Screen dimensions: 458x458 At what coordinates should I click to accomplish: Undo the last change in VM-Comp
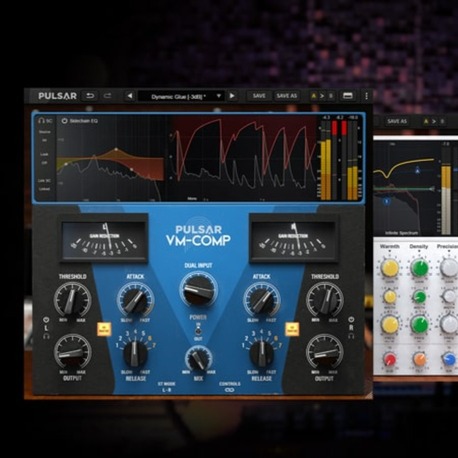point(90,96)
